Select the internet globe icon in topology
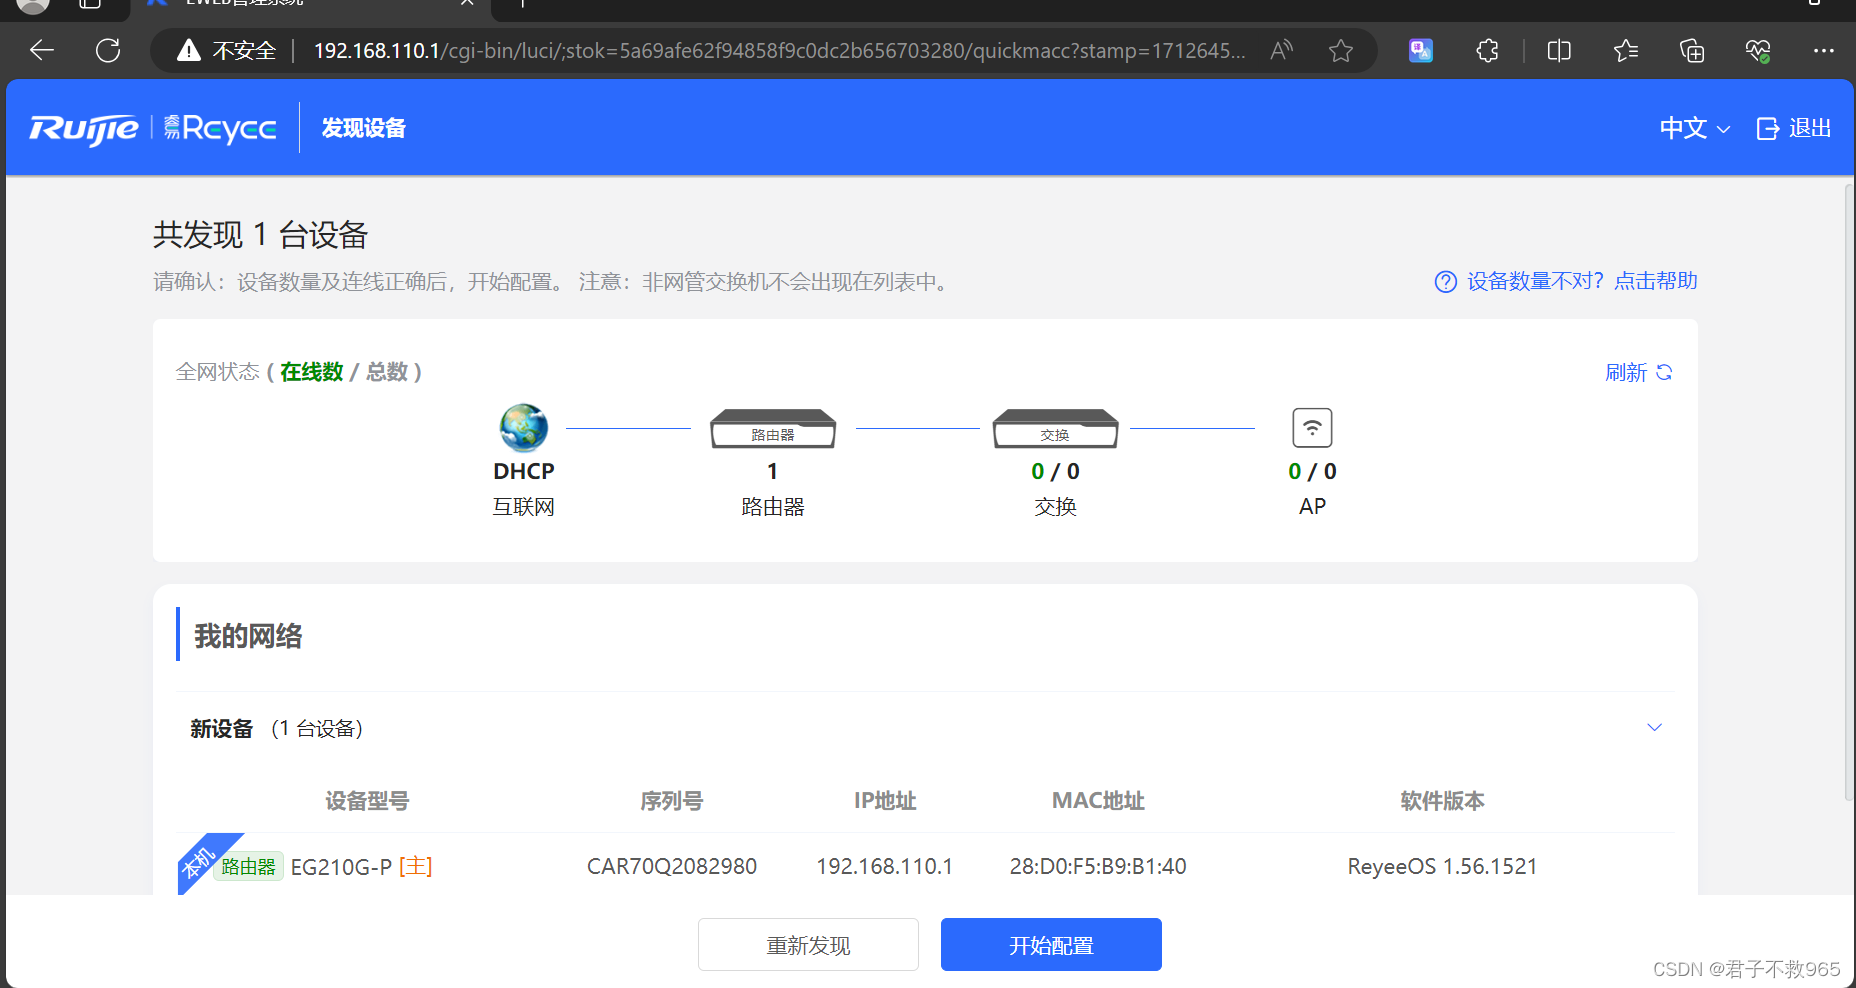The height and width of the screenshot is (988, 1856). pyautogui.click(x=523, y=428)
